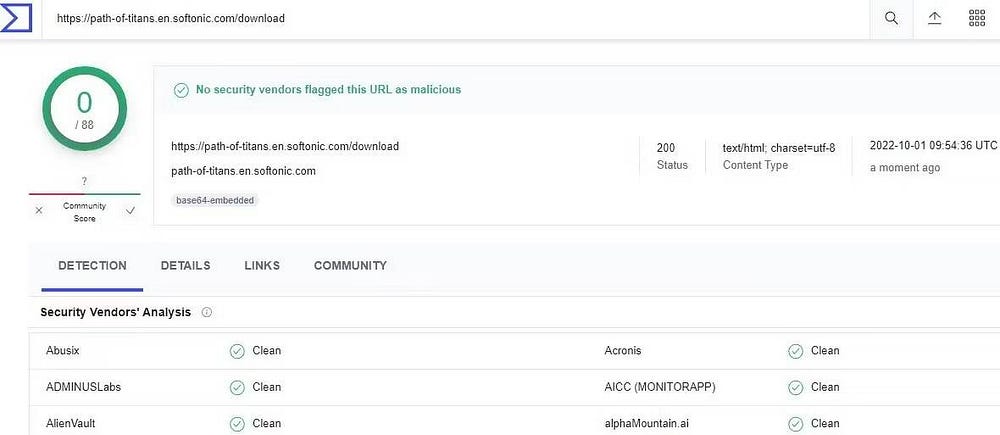Image resolution: width=1000 pixels, height=435 pixels.
Task: Click the Clean check icon for Acronis
Action: (x=795, y=351)
